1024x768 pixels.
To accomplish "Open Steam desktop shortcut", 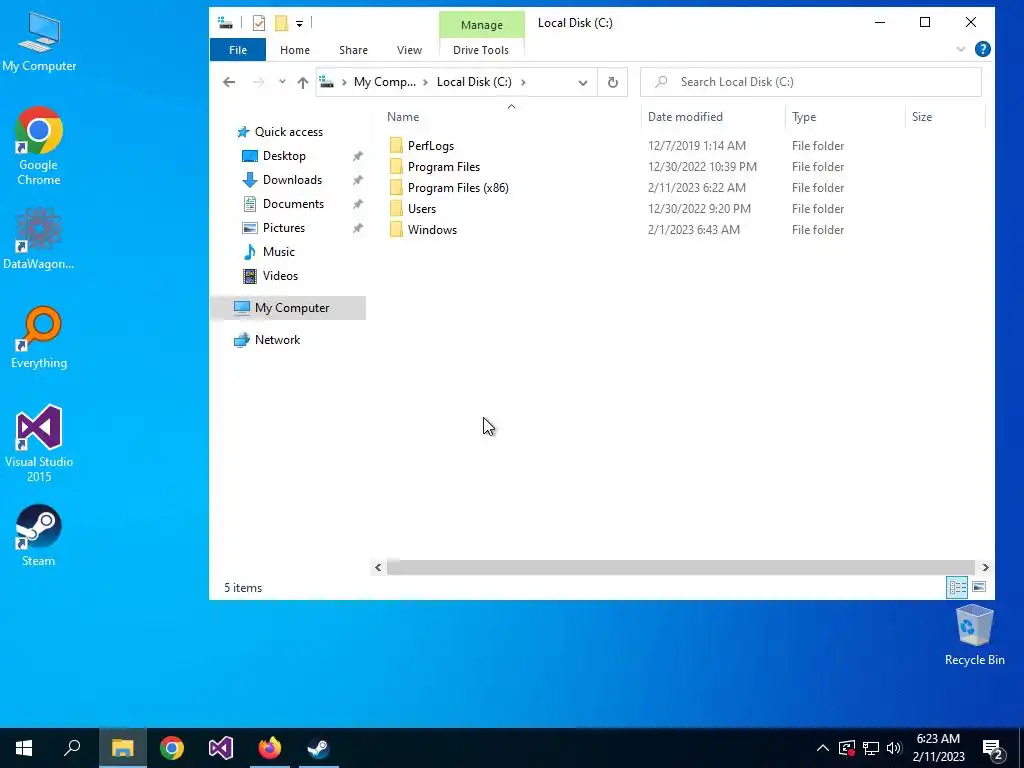I will pos(39,536).
